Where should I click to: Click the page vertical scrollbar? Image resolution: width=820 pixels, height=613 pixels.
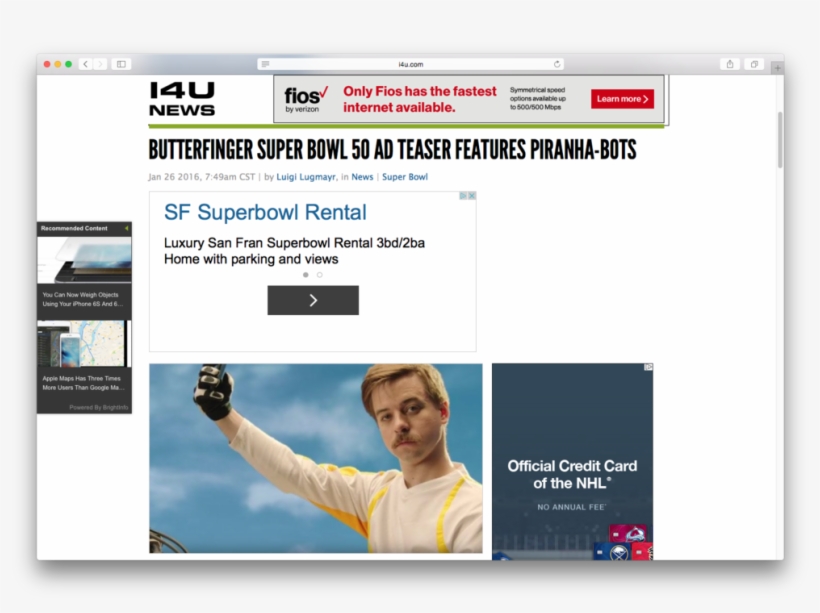coord(780,140)
